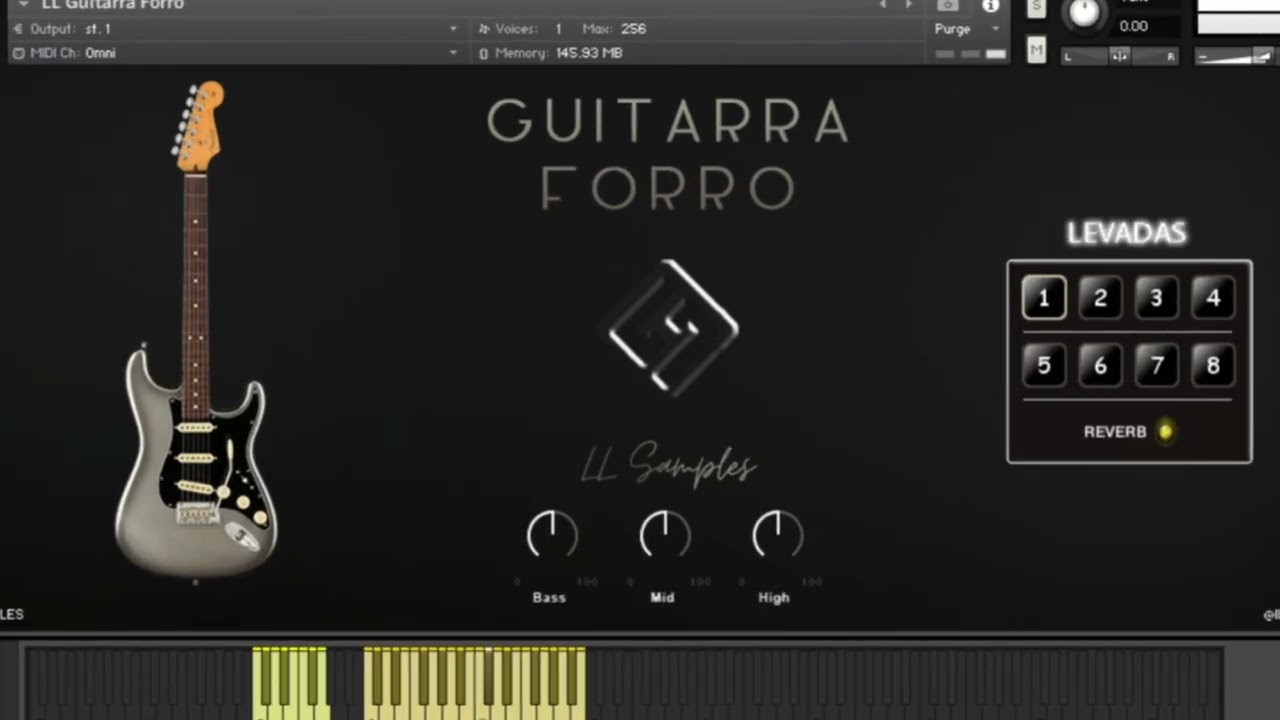Select levada pattern 8
This screenshot has height=720, width=1280.
click(1212, 366)
